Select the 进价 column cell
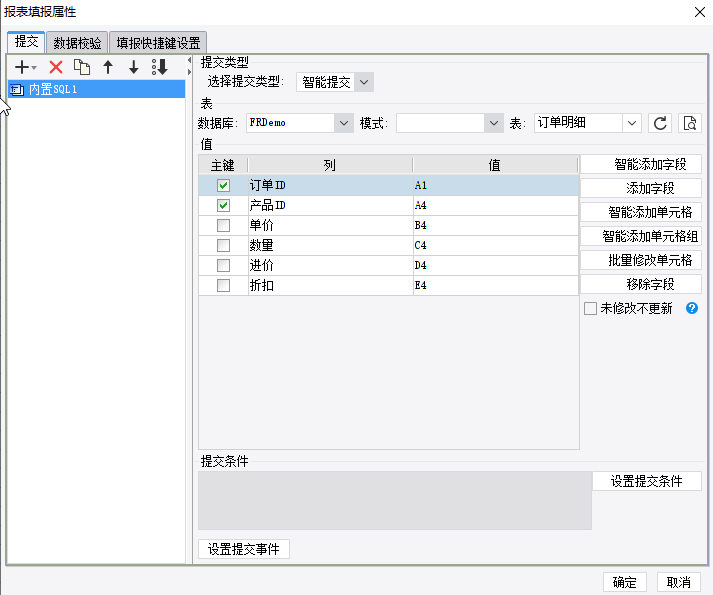Screen dimensions: 713x595 click(x=330, y=265)
